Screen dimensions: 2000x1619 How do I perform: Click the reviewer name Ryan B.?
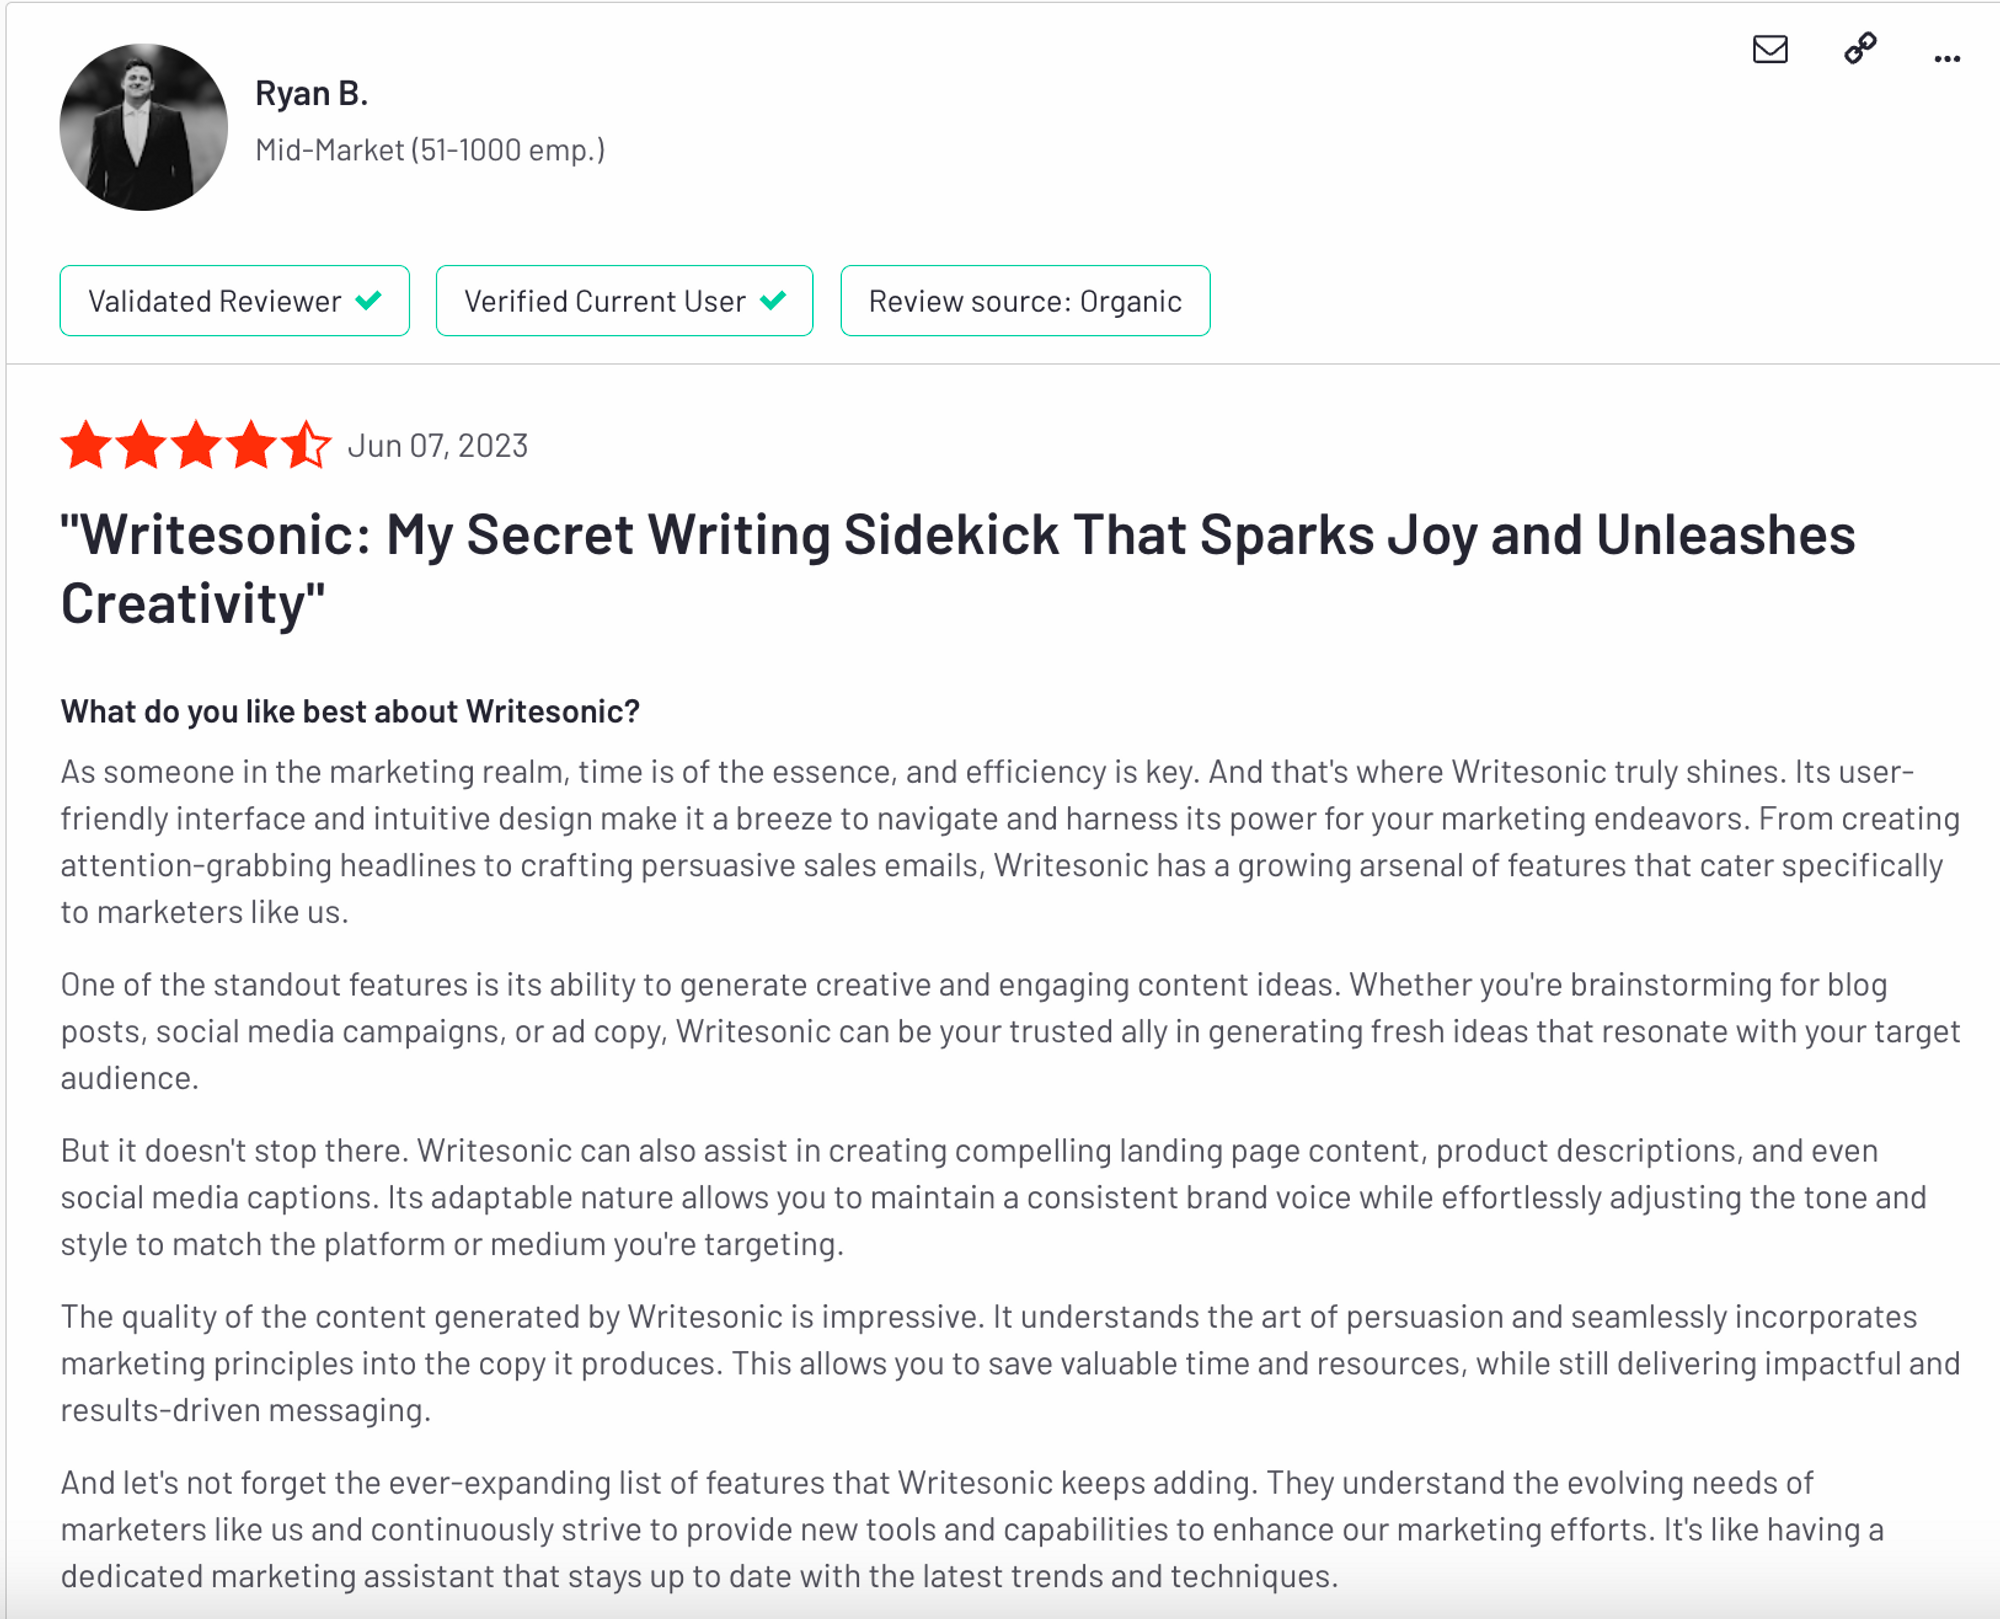pos(311,93)
